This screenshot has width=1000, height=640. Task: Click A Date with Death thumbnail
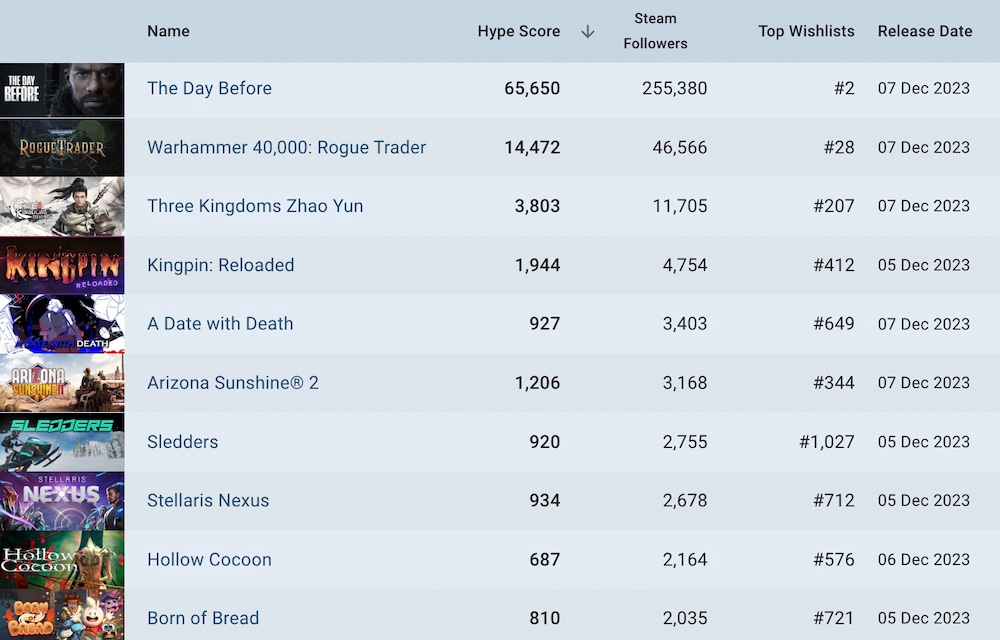tap(62, 324)
